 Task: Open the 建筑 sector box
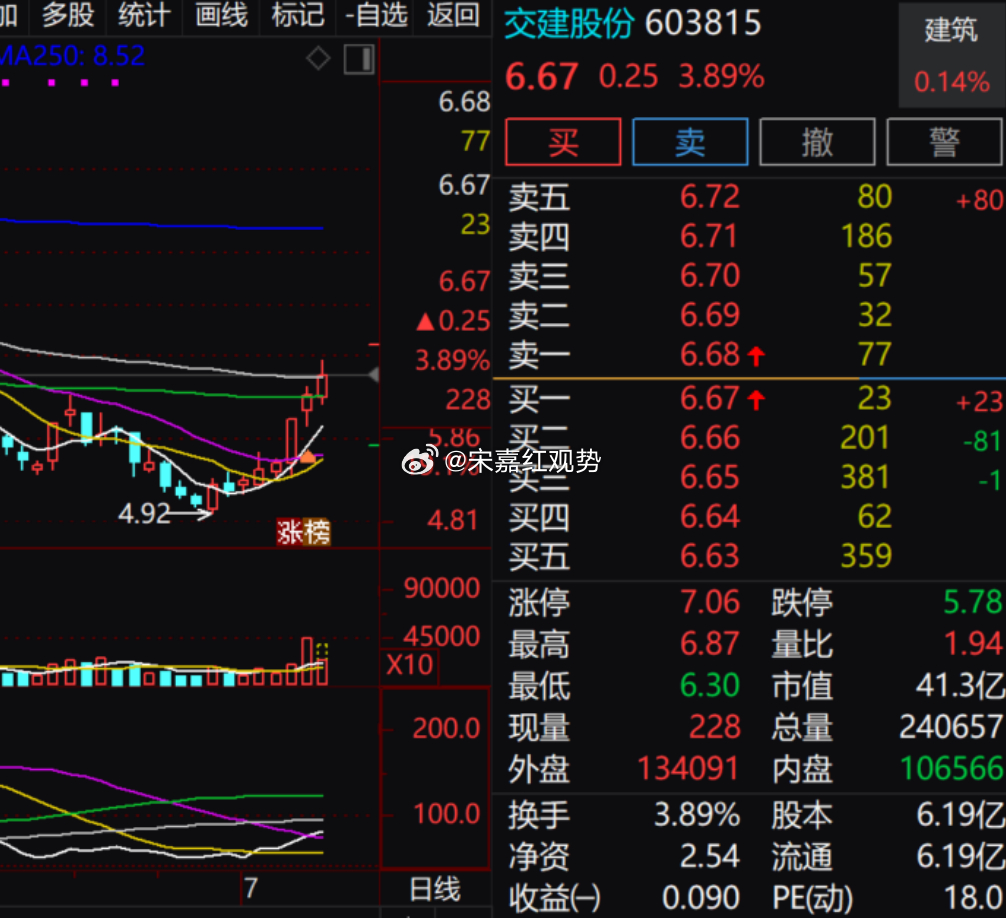point(951,55)
